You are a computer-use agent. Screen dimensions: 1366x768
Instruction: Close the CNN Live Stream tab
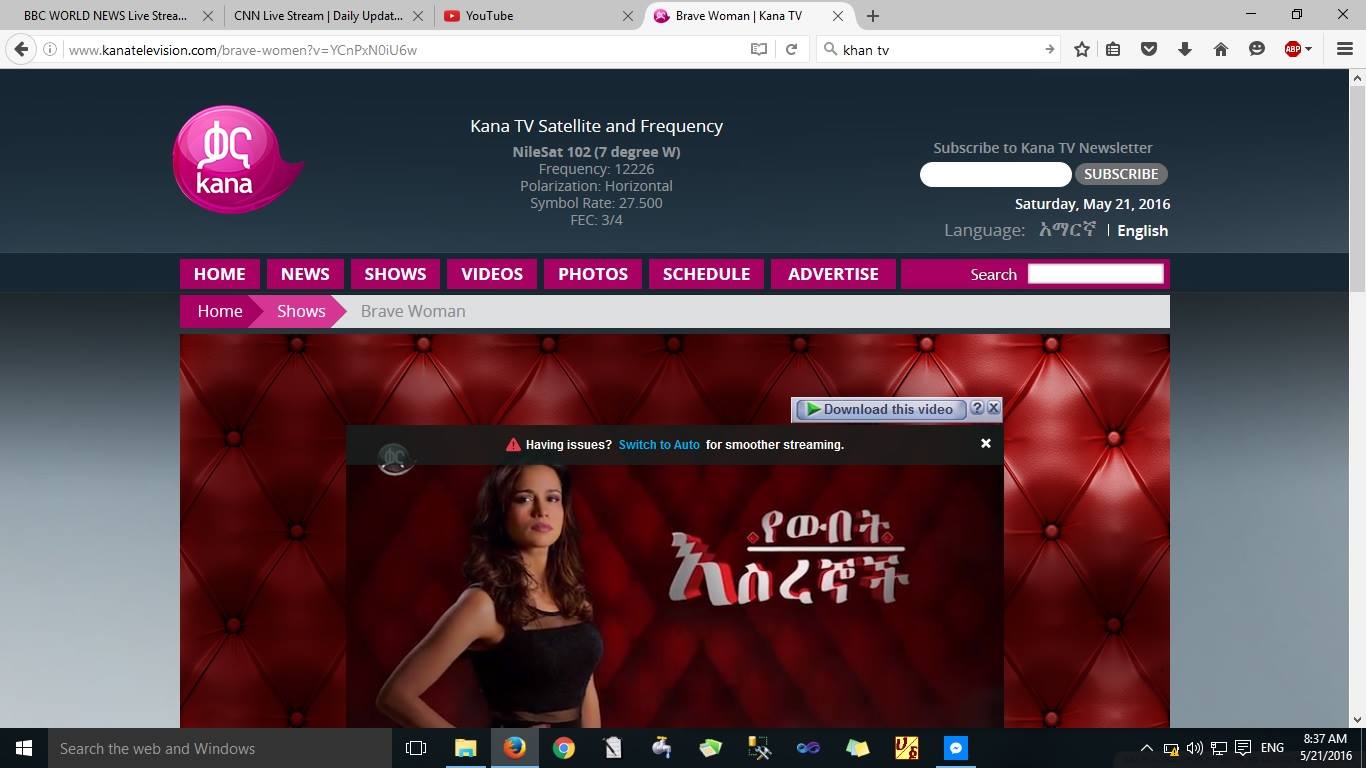point(417,16)
